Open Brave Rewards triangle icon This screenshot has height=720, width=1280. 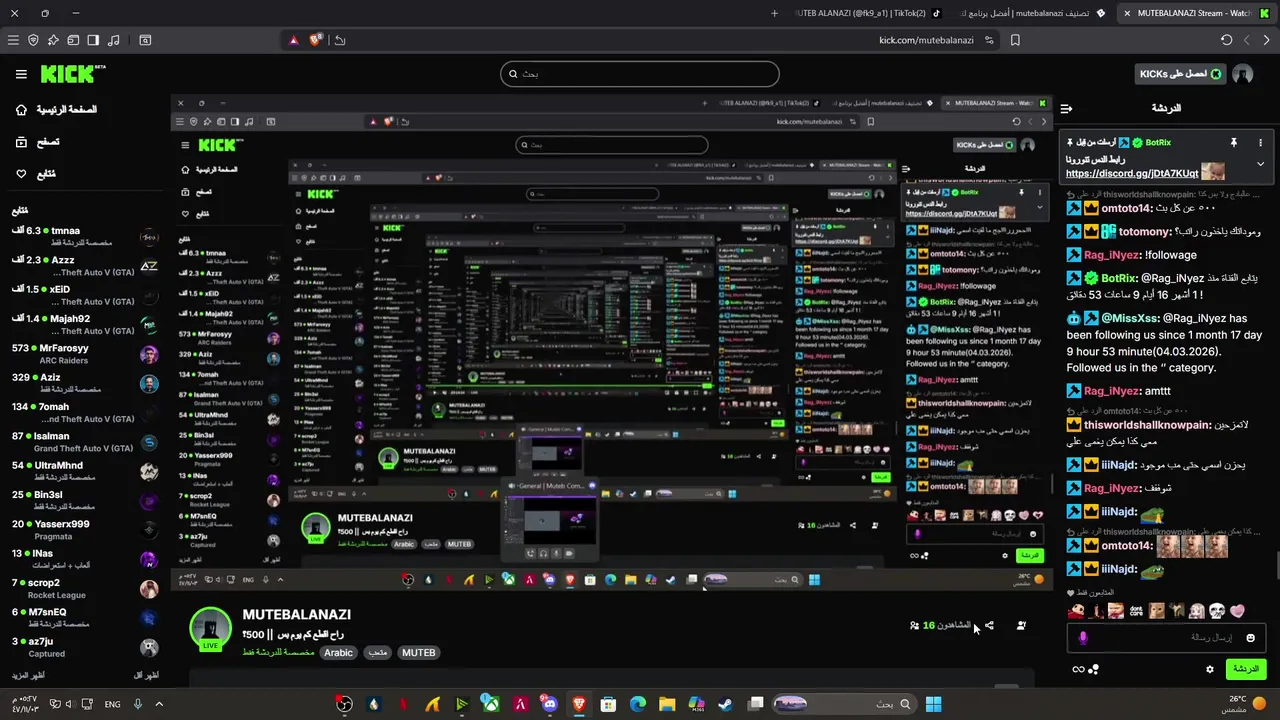(293, 40)
